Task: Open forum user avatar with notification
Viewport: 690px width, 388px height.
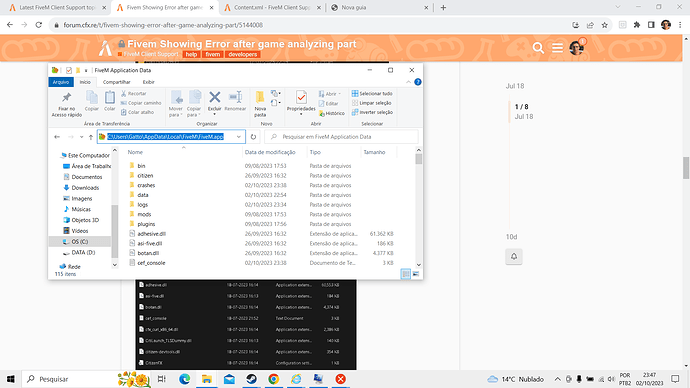Action: 577,47
